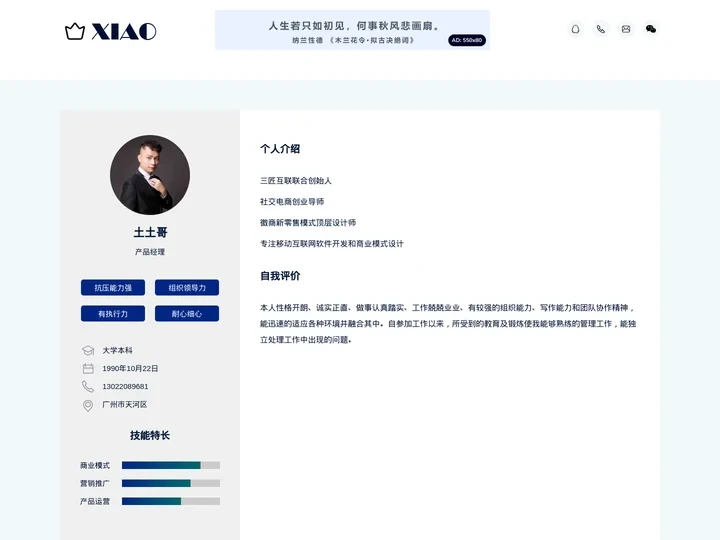Image resolution: width=720 pixels, height=540 pixels.
Task: Click the 商业模式 skill label
Action: point(95,465)
